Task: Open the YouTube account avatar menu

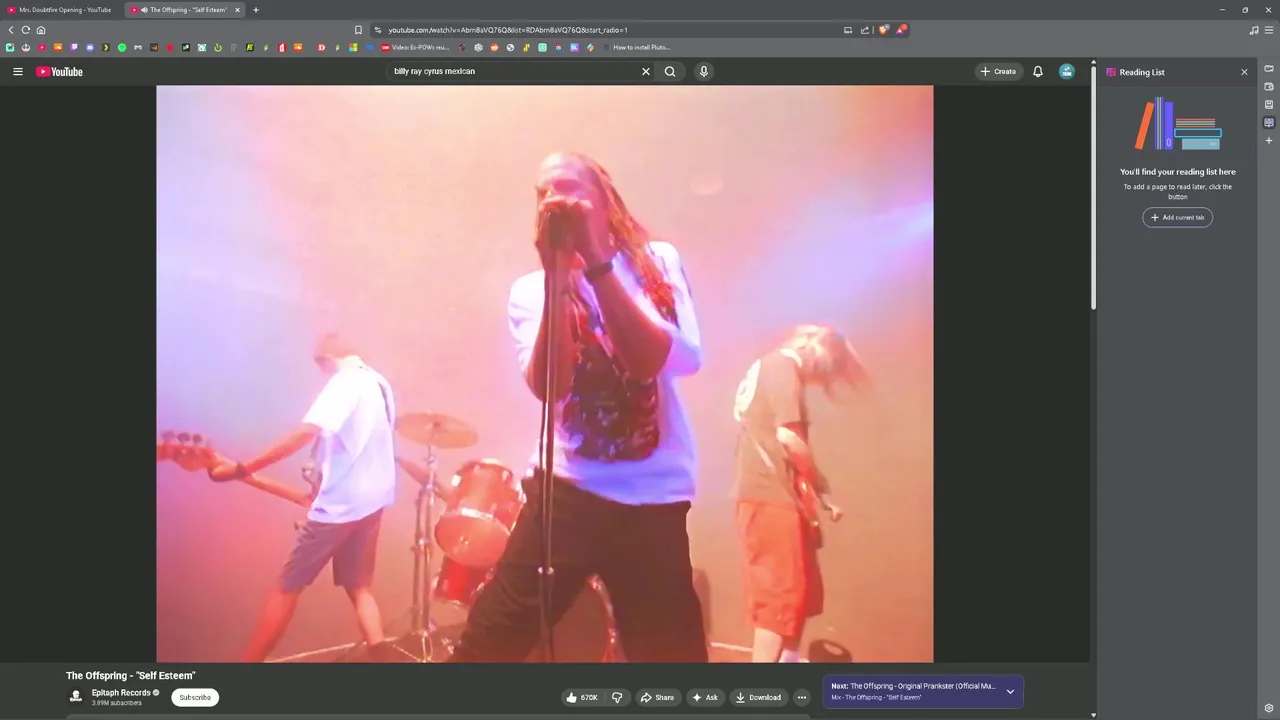Action: coord(1067,71)
